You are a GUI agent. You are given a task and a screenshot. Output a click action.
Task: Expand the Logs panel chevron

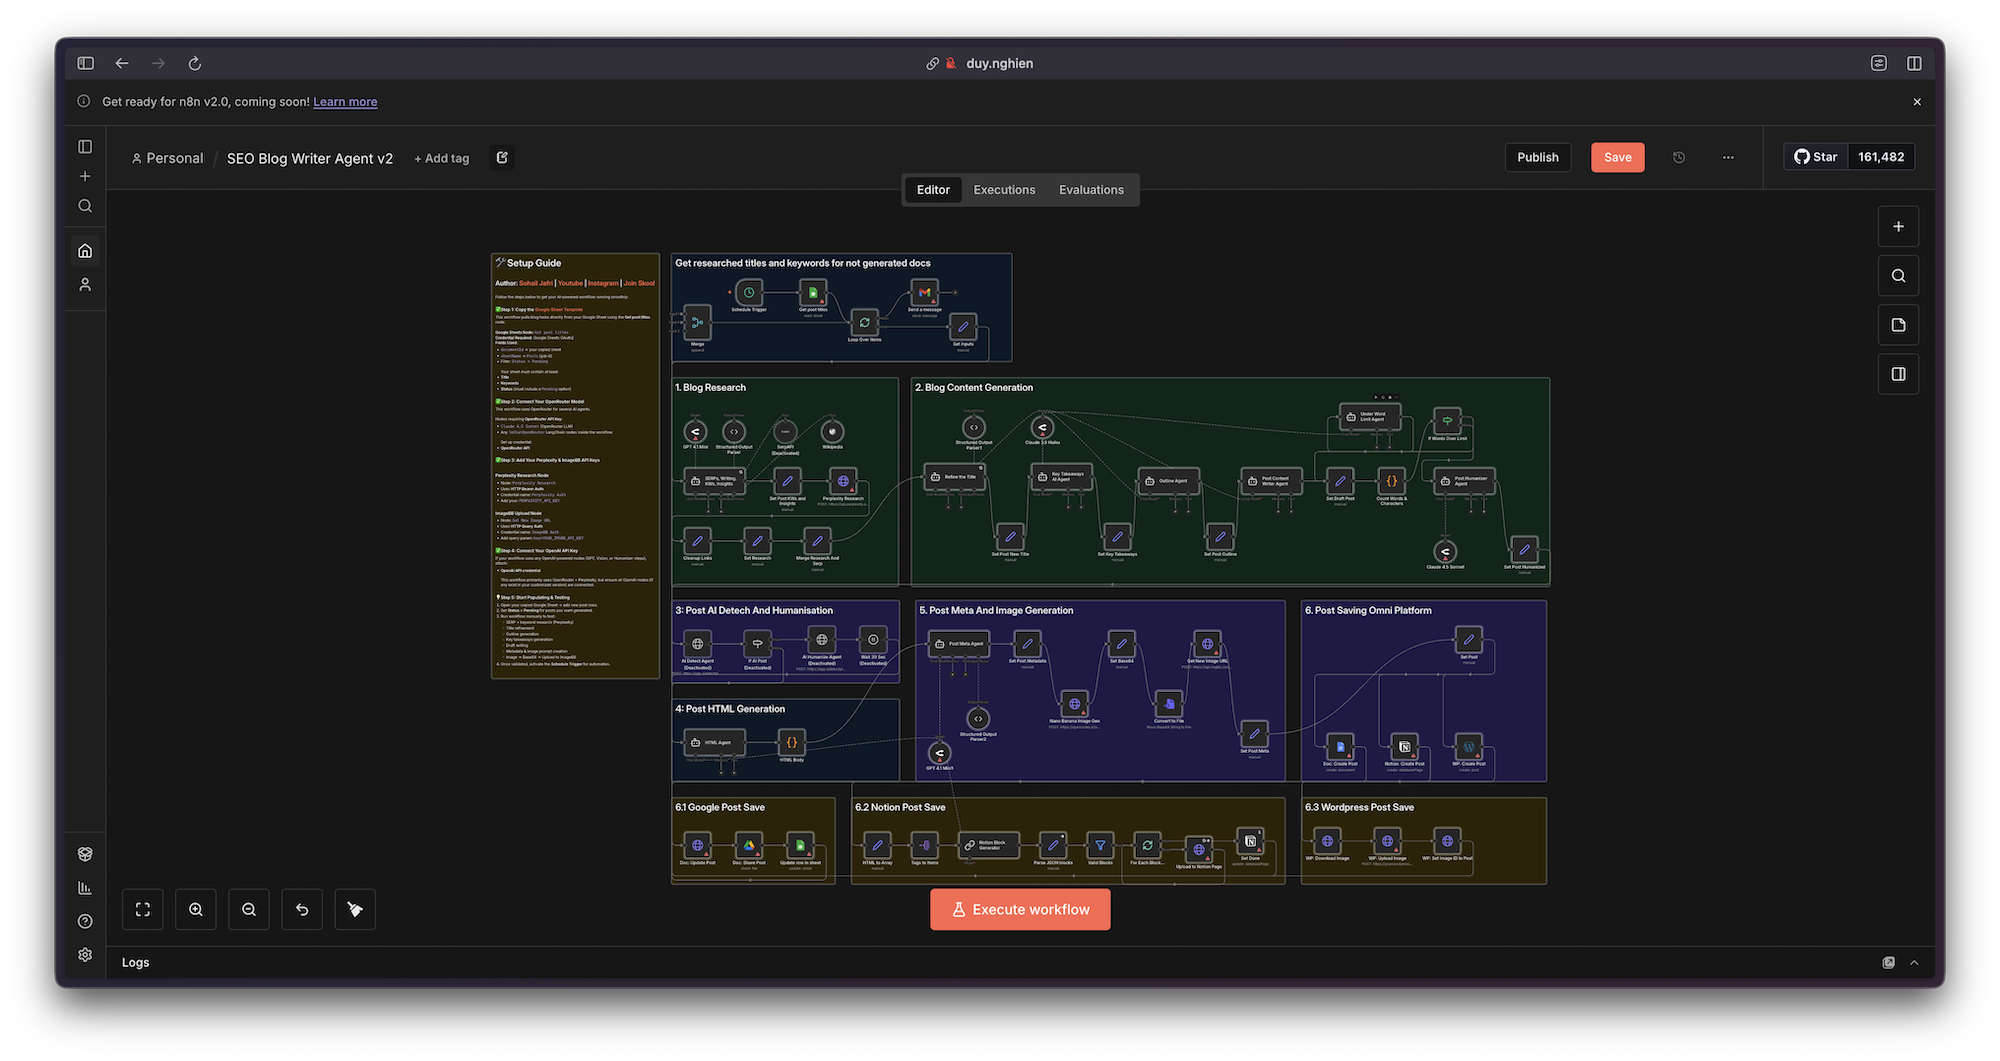[x=1914, y=962]
